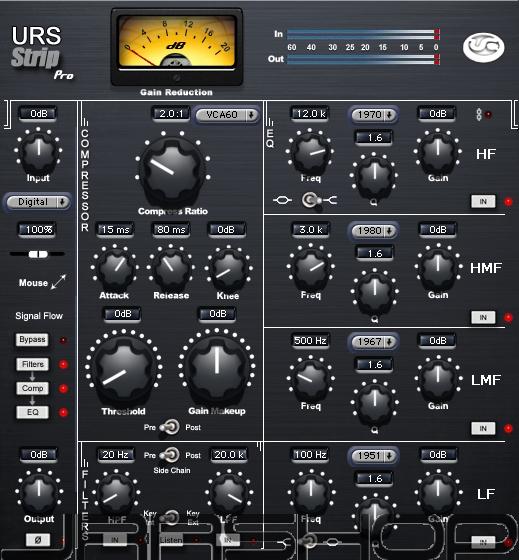519x560 pixels.
Task: Click the 12.0 k HF frequency field
Action: coord(310,114)
